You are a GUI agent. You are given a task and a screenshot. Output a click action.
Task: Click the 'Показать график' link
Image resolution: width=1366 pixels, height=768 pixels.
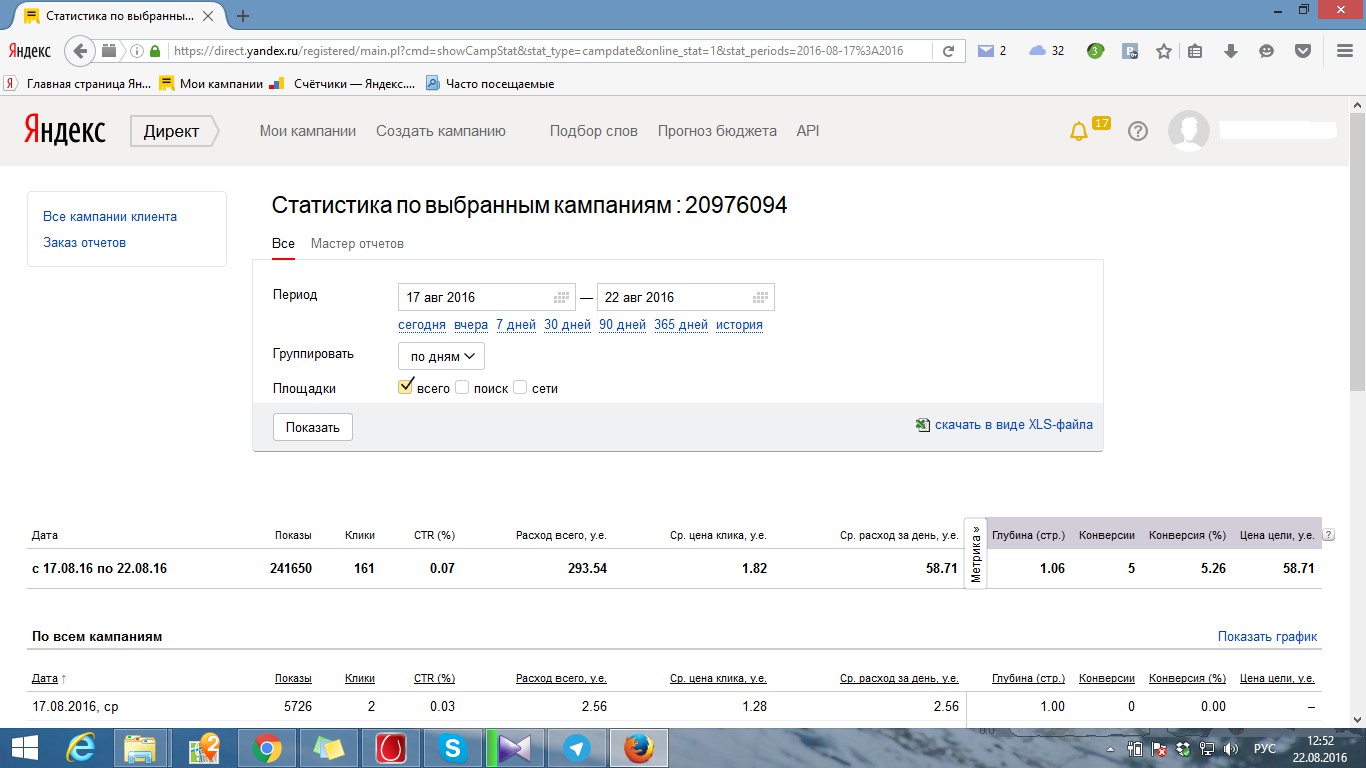coord(1267,636)
